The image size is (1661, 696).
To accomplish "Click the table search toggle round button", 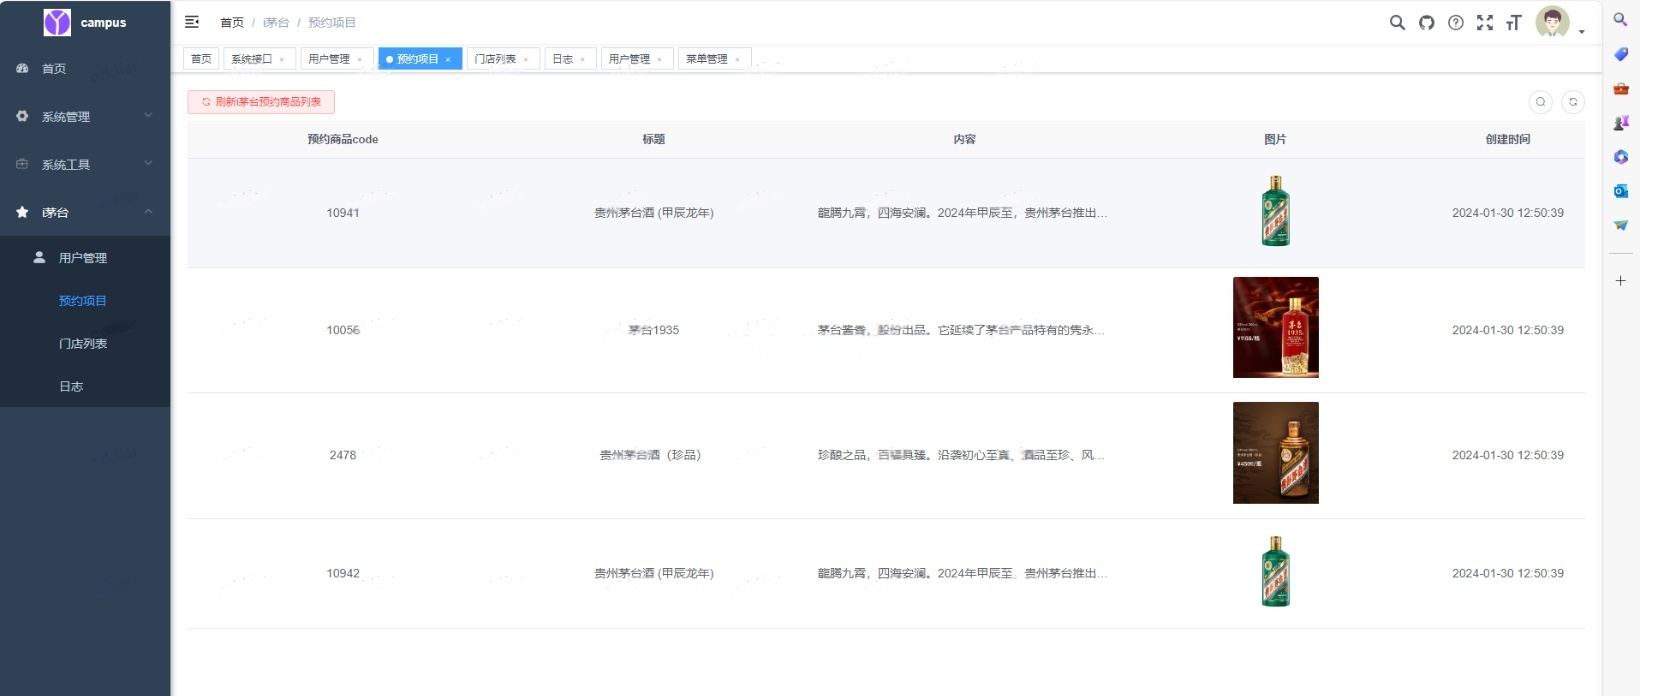I will coord(1540,102).
